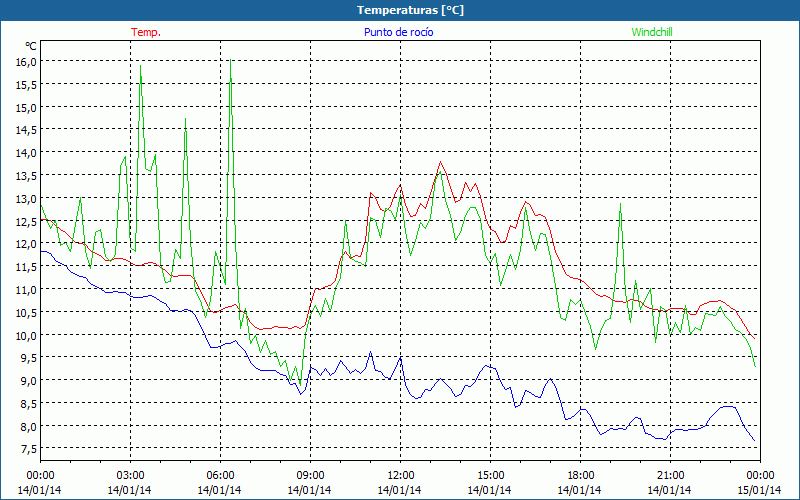Click the 13,5 y-axis value

27,176
